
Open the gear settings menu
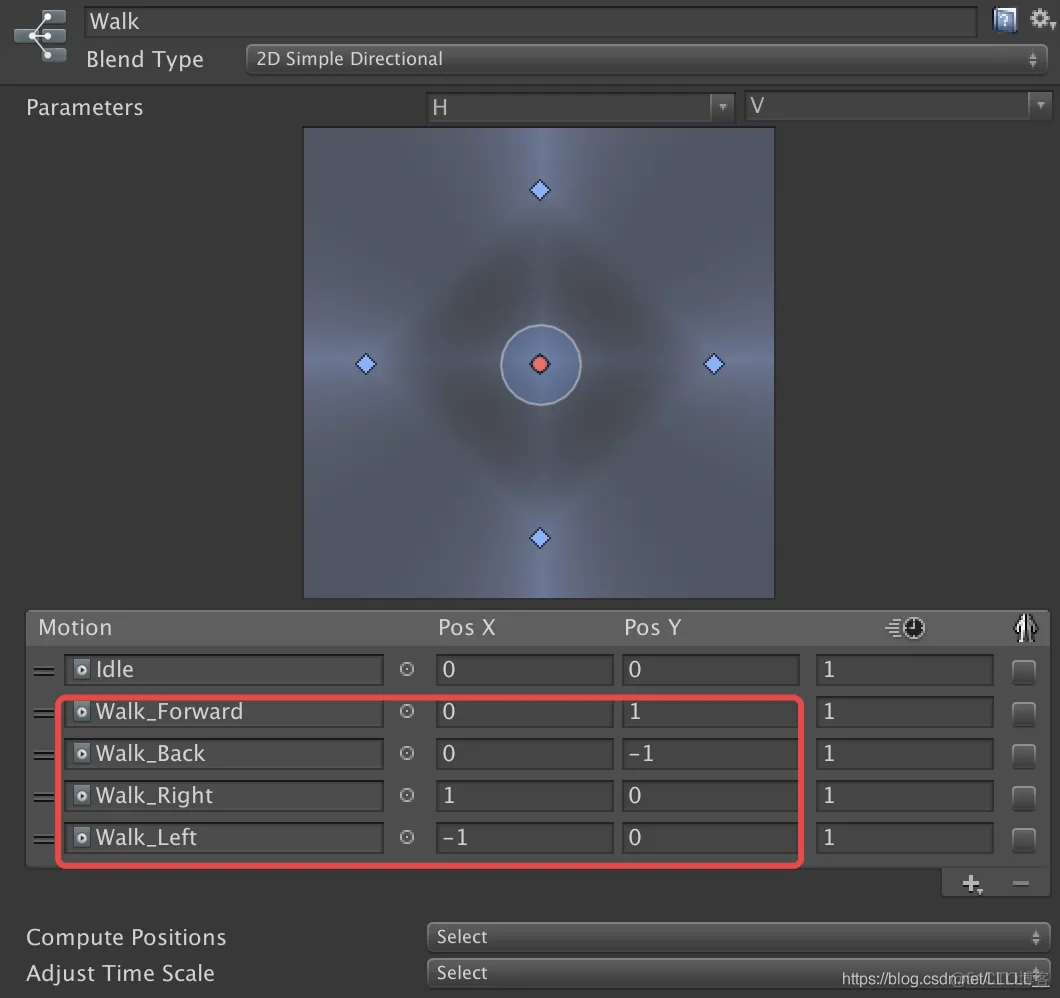click(x=1042, y=19)
